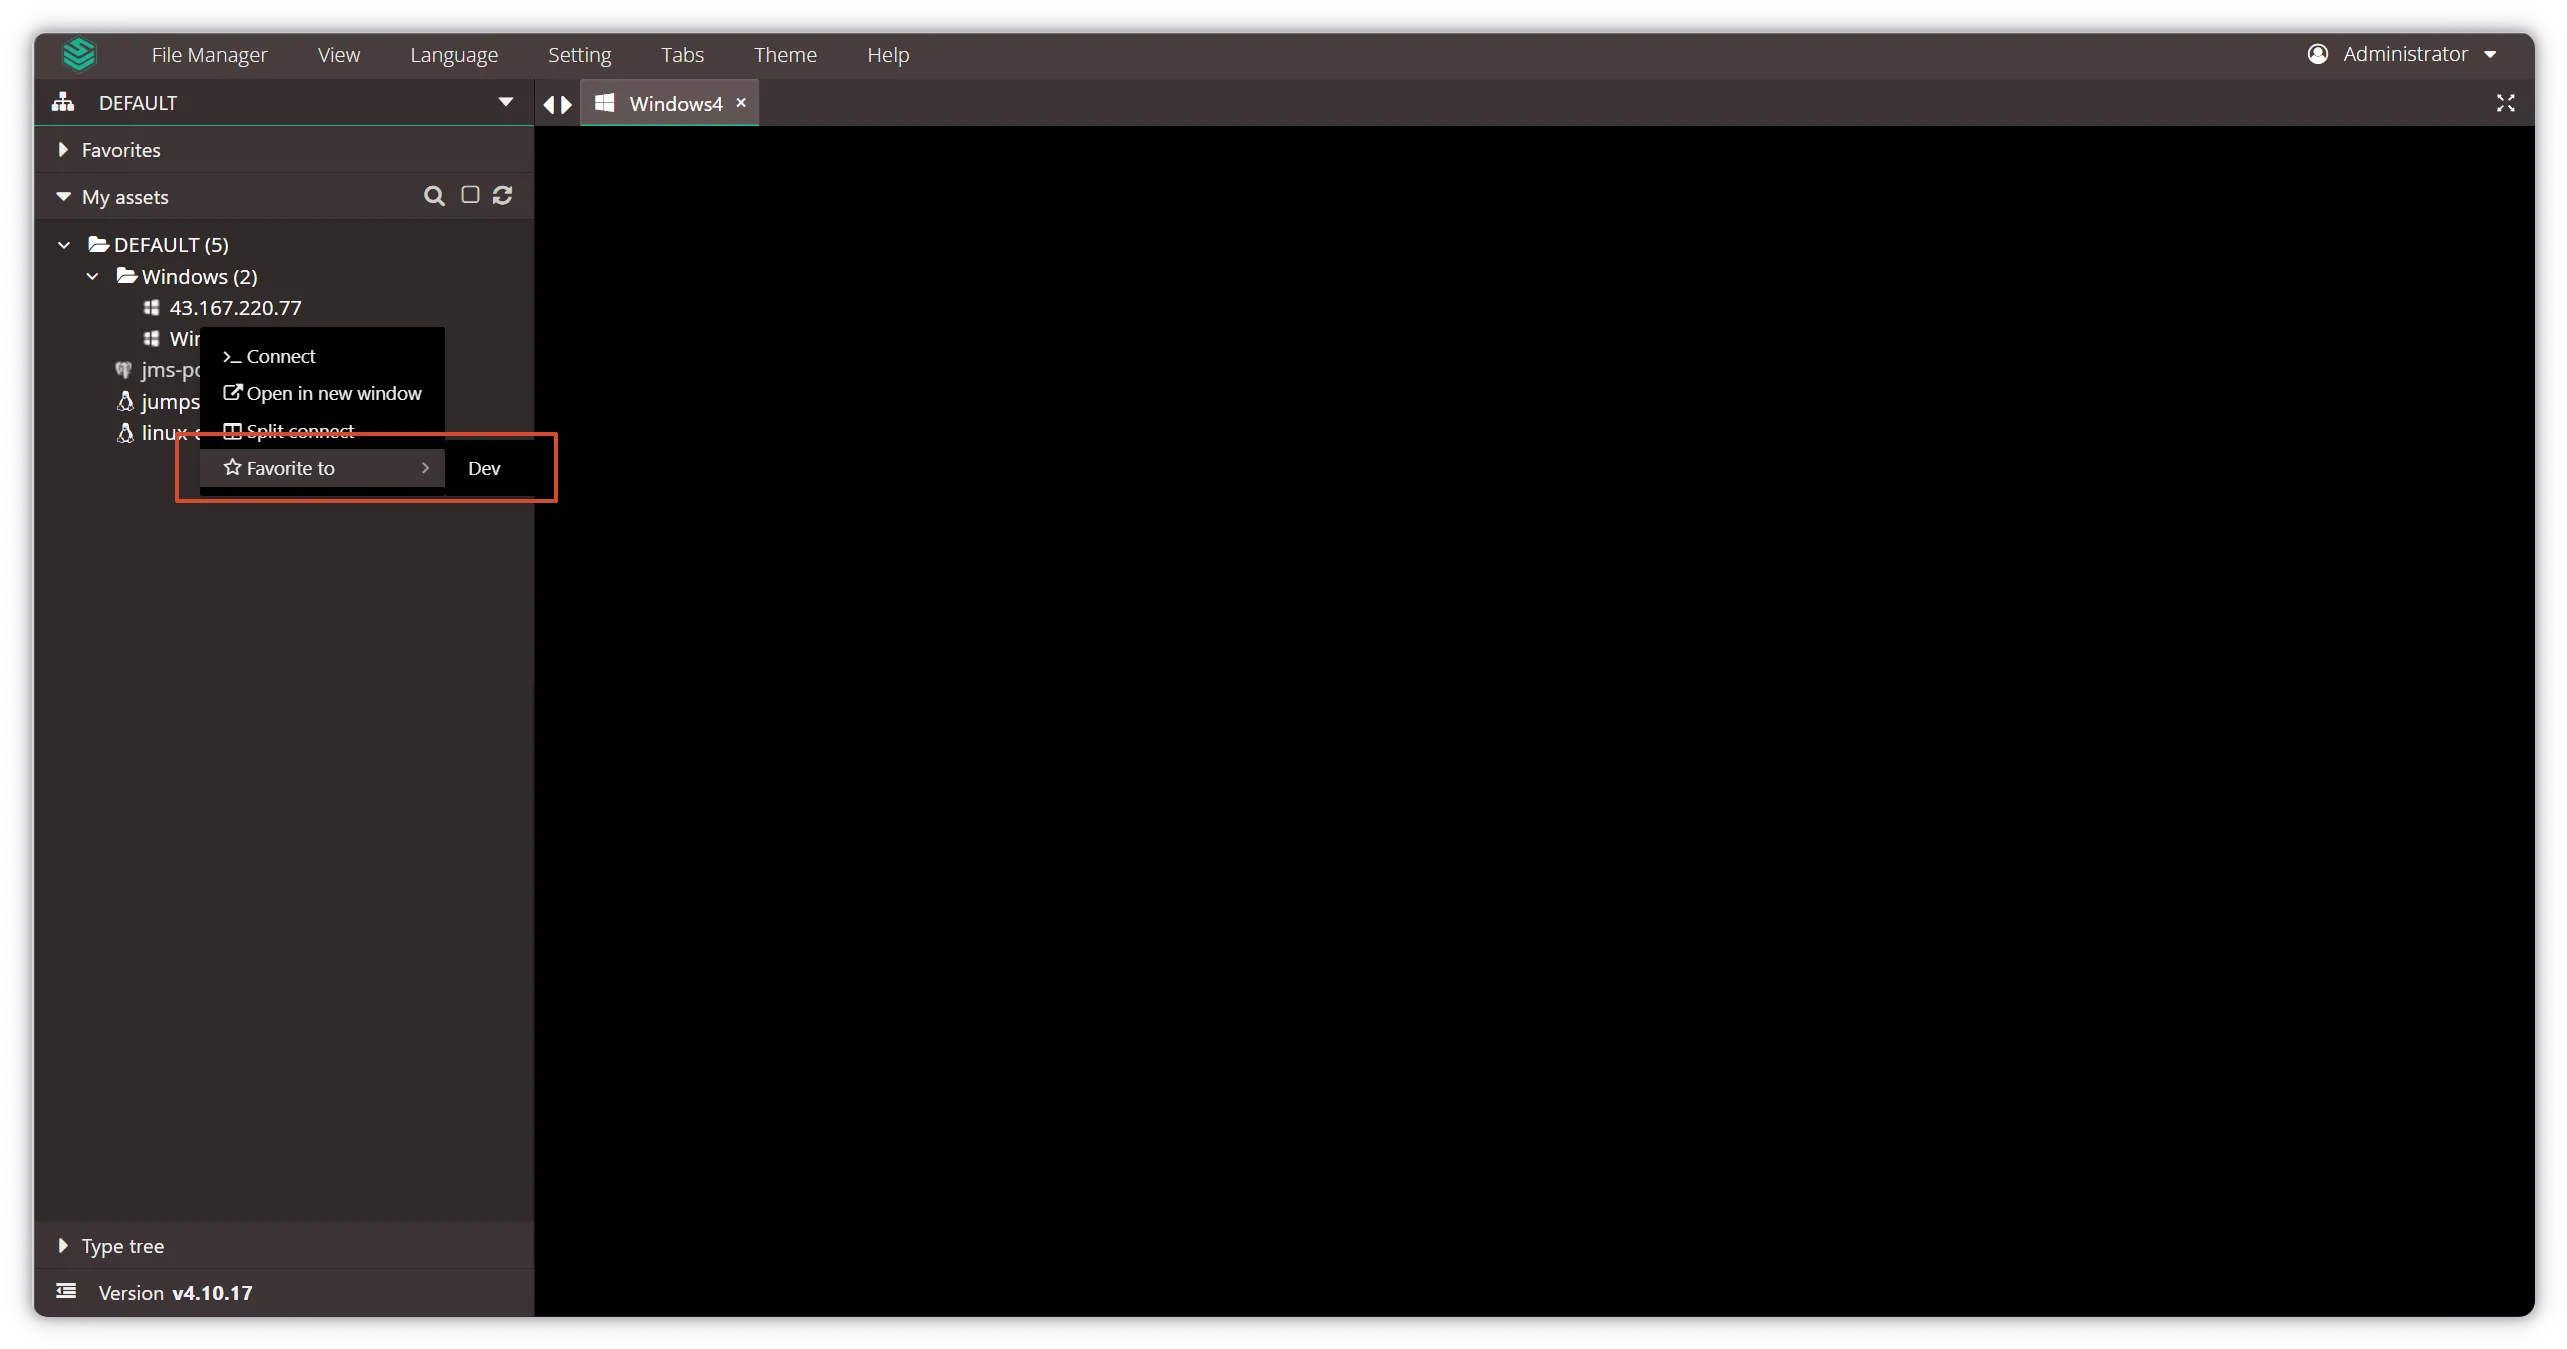Open the Theme menu

click(x=785, y=55)
